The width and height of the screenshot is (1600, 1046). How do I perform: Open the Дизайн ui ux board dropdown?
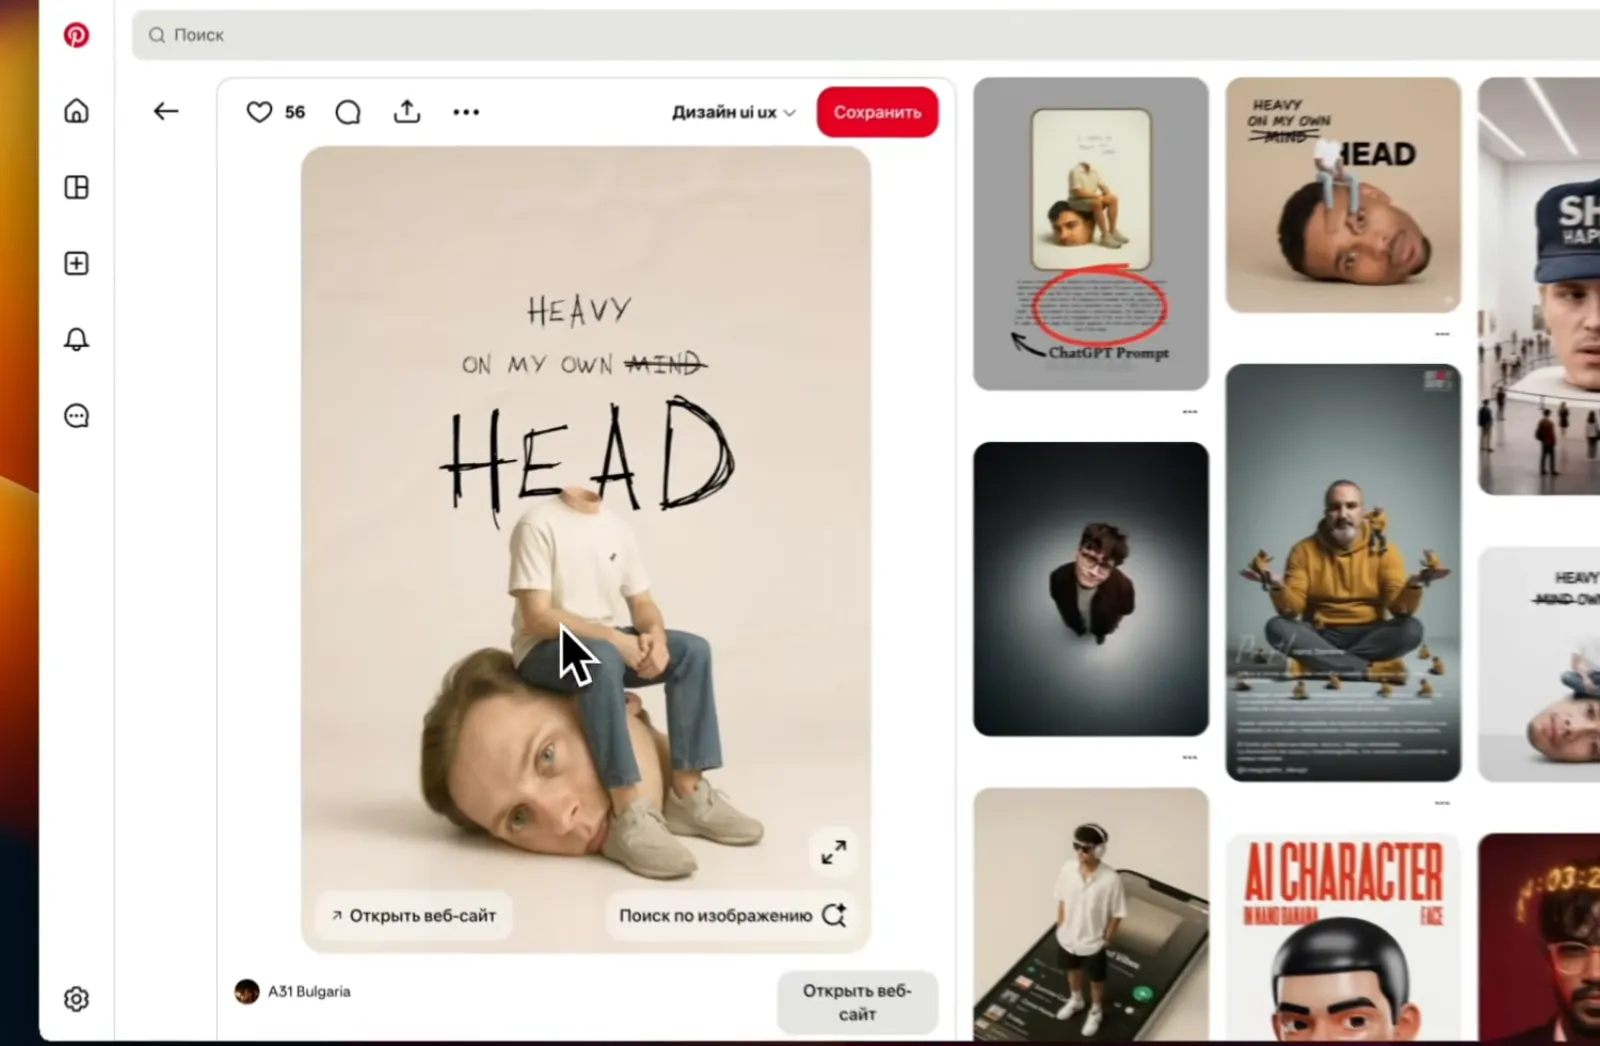(733, 112)
